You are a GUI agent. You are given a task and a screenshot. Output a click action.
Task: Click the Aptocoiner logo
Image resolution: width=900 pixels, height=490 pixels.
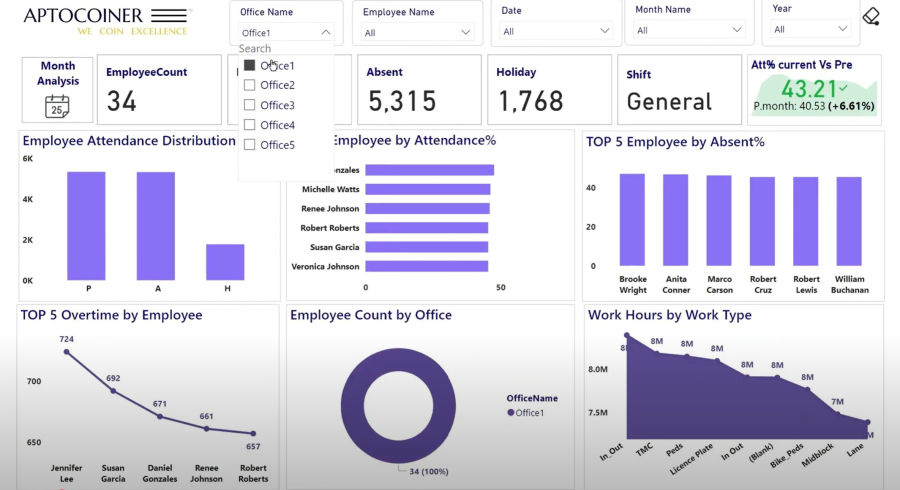(x=105, y=21)
